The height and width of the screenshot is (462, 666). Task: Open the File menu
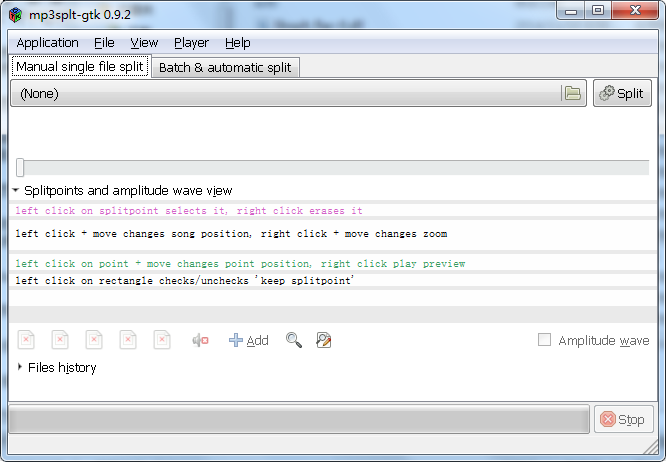click(104, 43)
